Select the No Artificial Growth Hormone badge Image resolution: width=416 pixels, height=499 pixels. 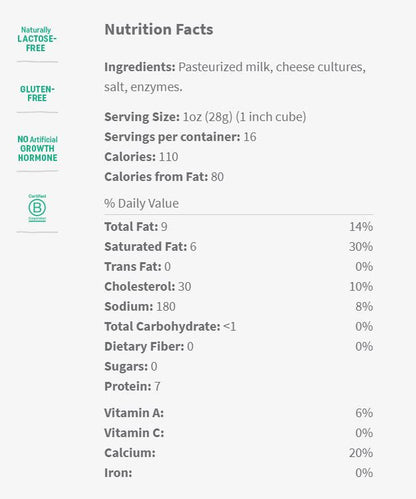pyautogui.click(x=37, y=148)
